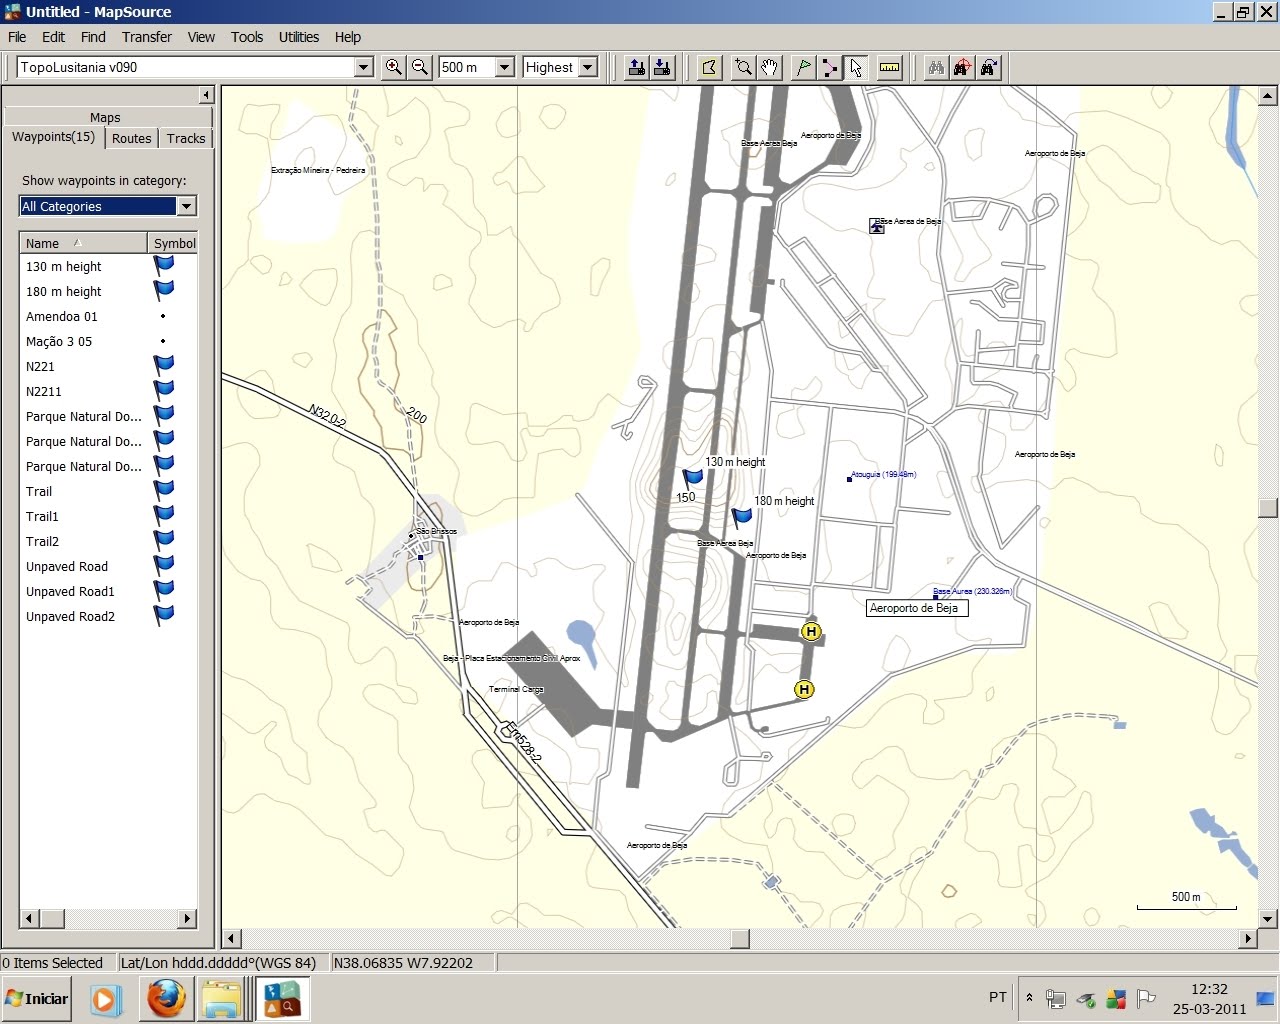Select the Distance/Bearing ruler tool
Image resolution: width=1280 pixels, height=1024 pixels.
point(889,67)
